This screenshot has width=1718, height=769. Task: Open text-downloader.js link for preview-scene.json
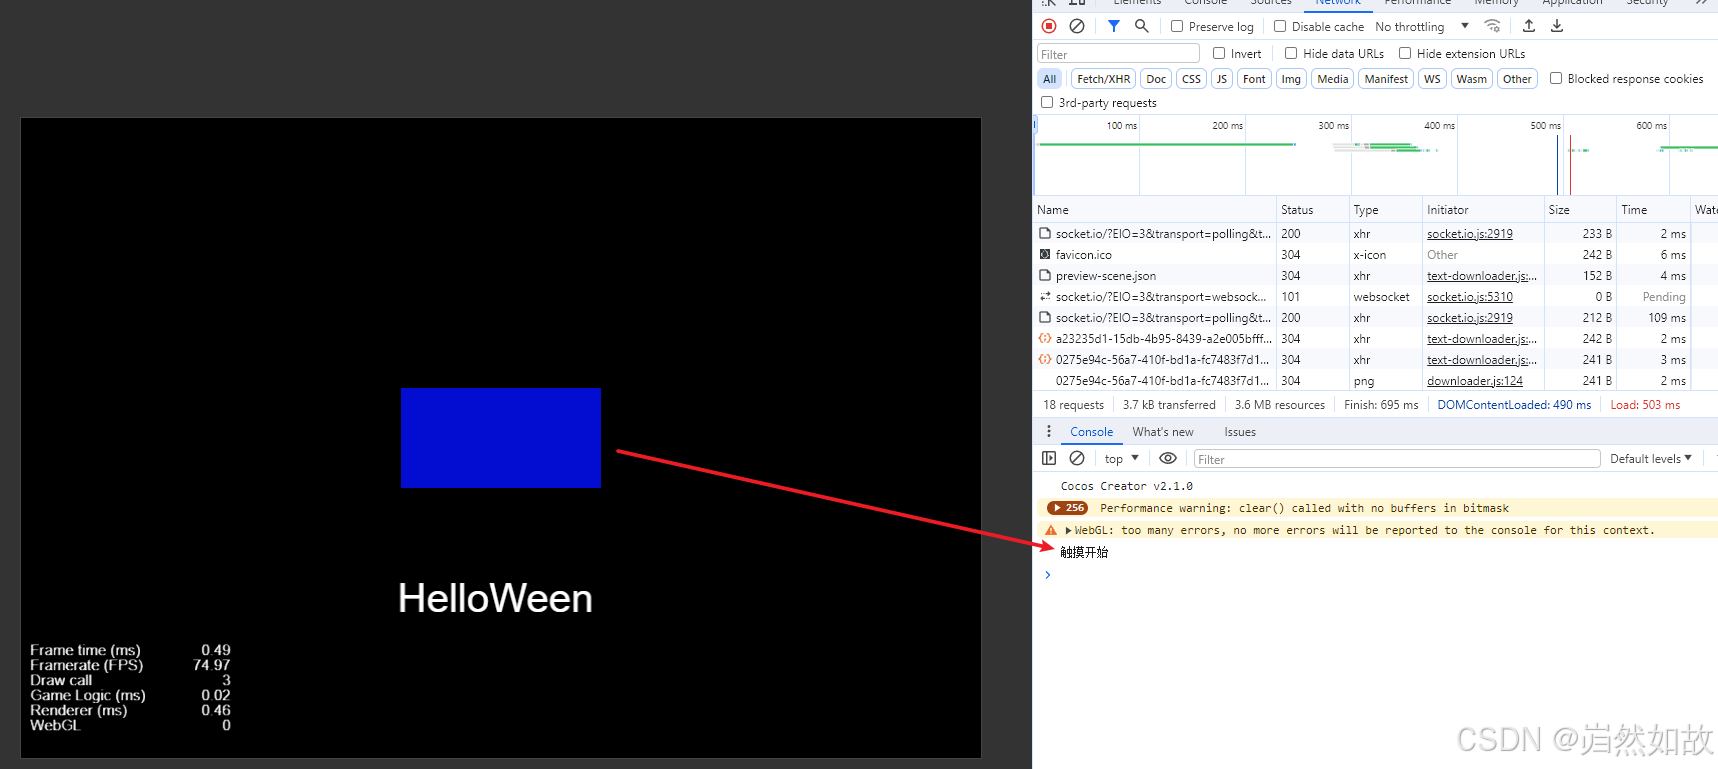[x=1482, y=276]
